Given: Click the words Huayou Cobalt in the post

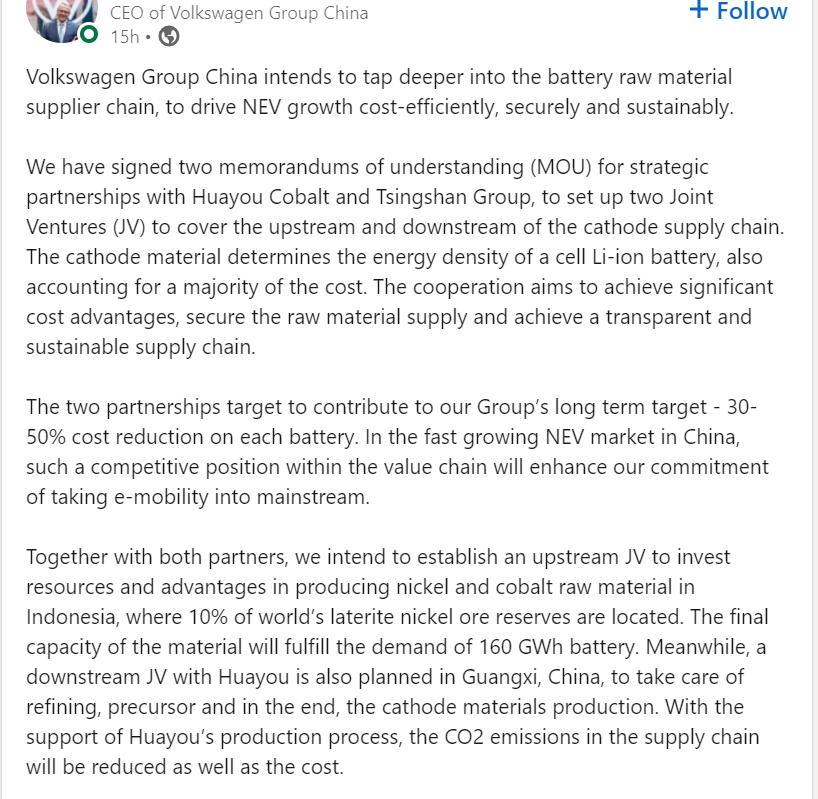Looking at the screenshot, I should pyautogui.click(x=261, y=197).
